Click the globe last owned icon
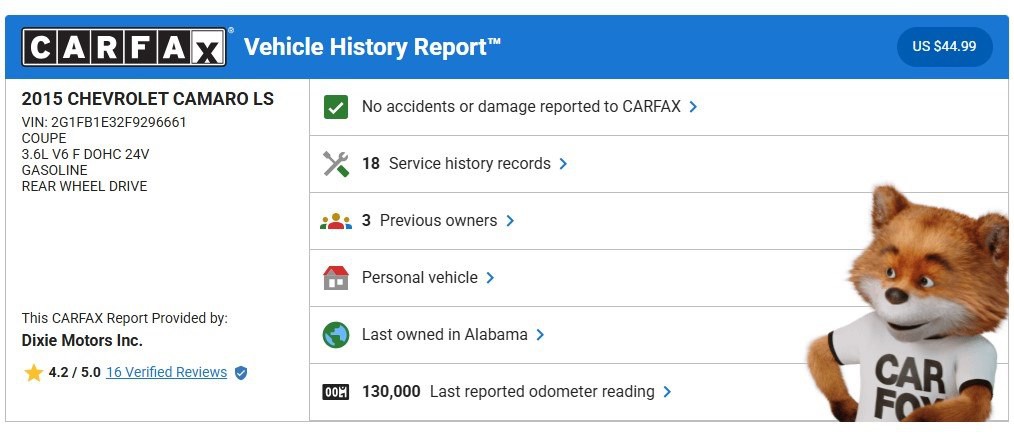Image resolution: width=1014 pixels, height=437 pixels. tap(336, 335)
